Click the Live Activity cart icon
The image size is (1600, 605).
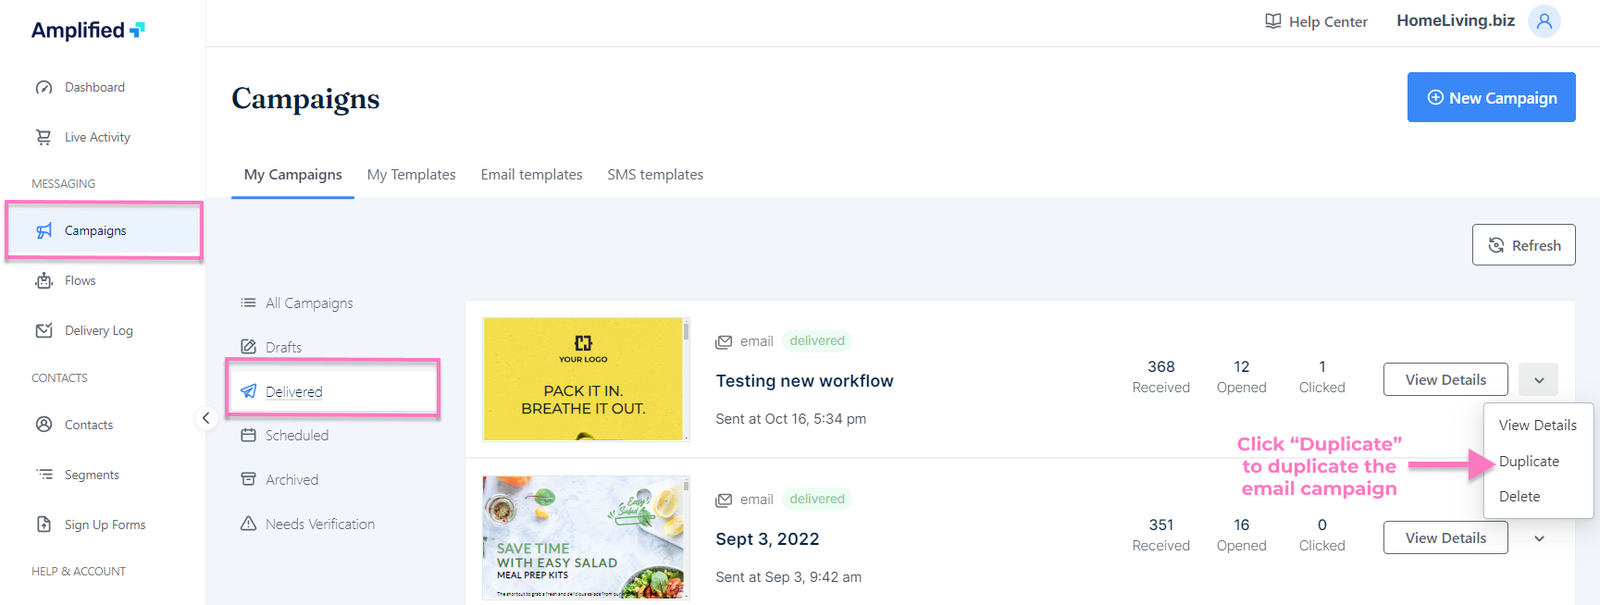tap(44, 137)
